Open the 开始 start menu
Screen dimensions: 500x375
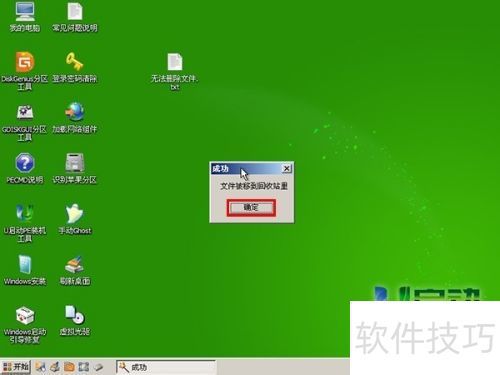coord(16,367)
